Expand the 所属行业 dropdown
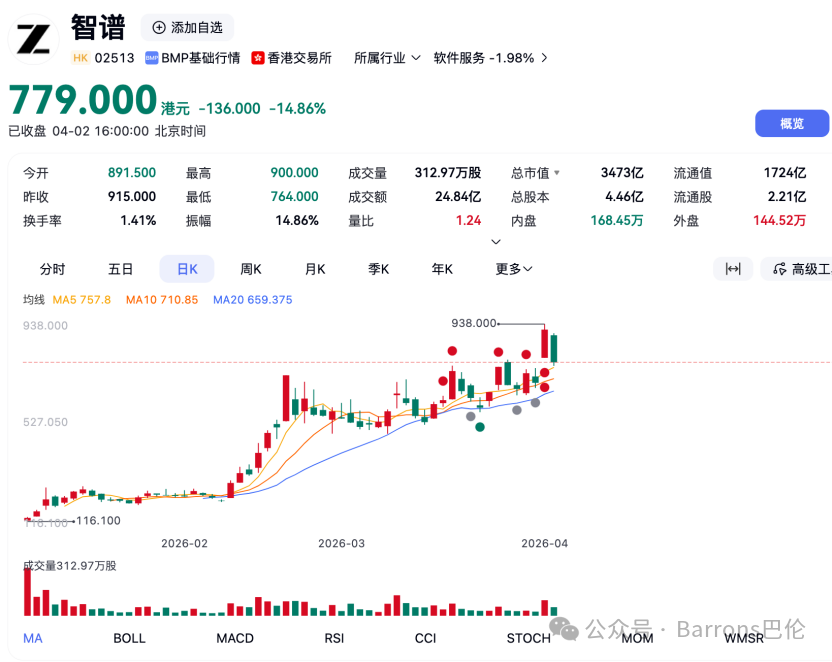 (x=387, y=58)
